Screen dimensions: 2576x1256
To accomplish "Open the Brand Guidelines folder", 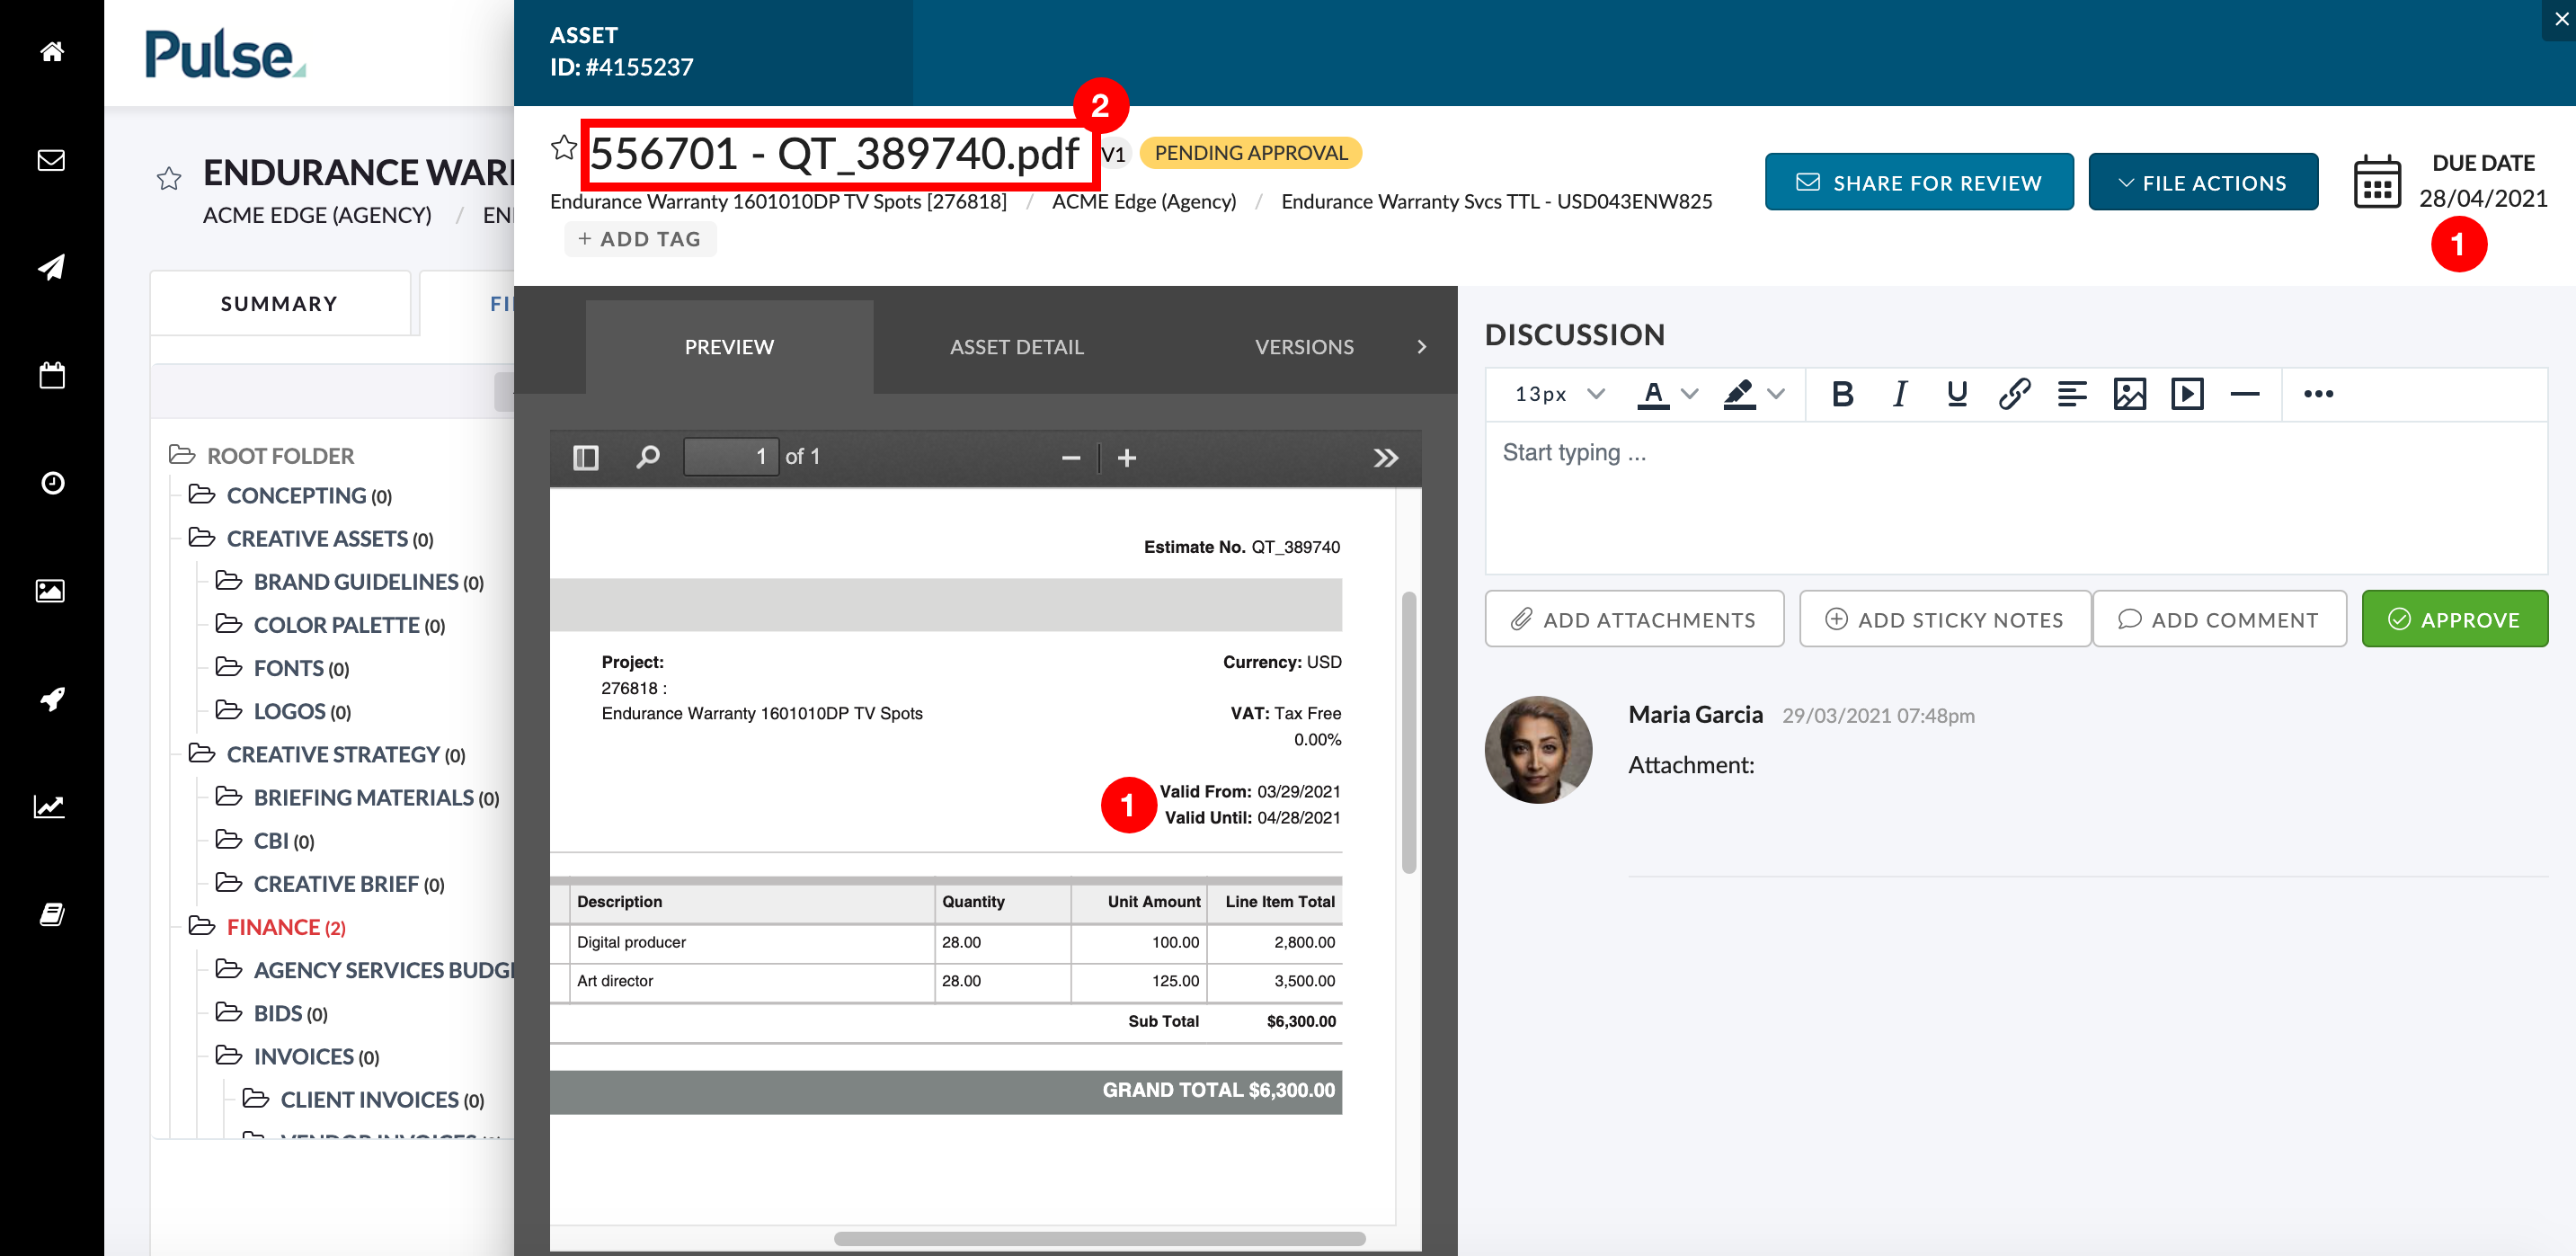I will pos(350,582).
